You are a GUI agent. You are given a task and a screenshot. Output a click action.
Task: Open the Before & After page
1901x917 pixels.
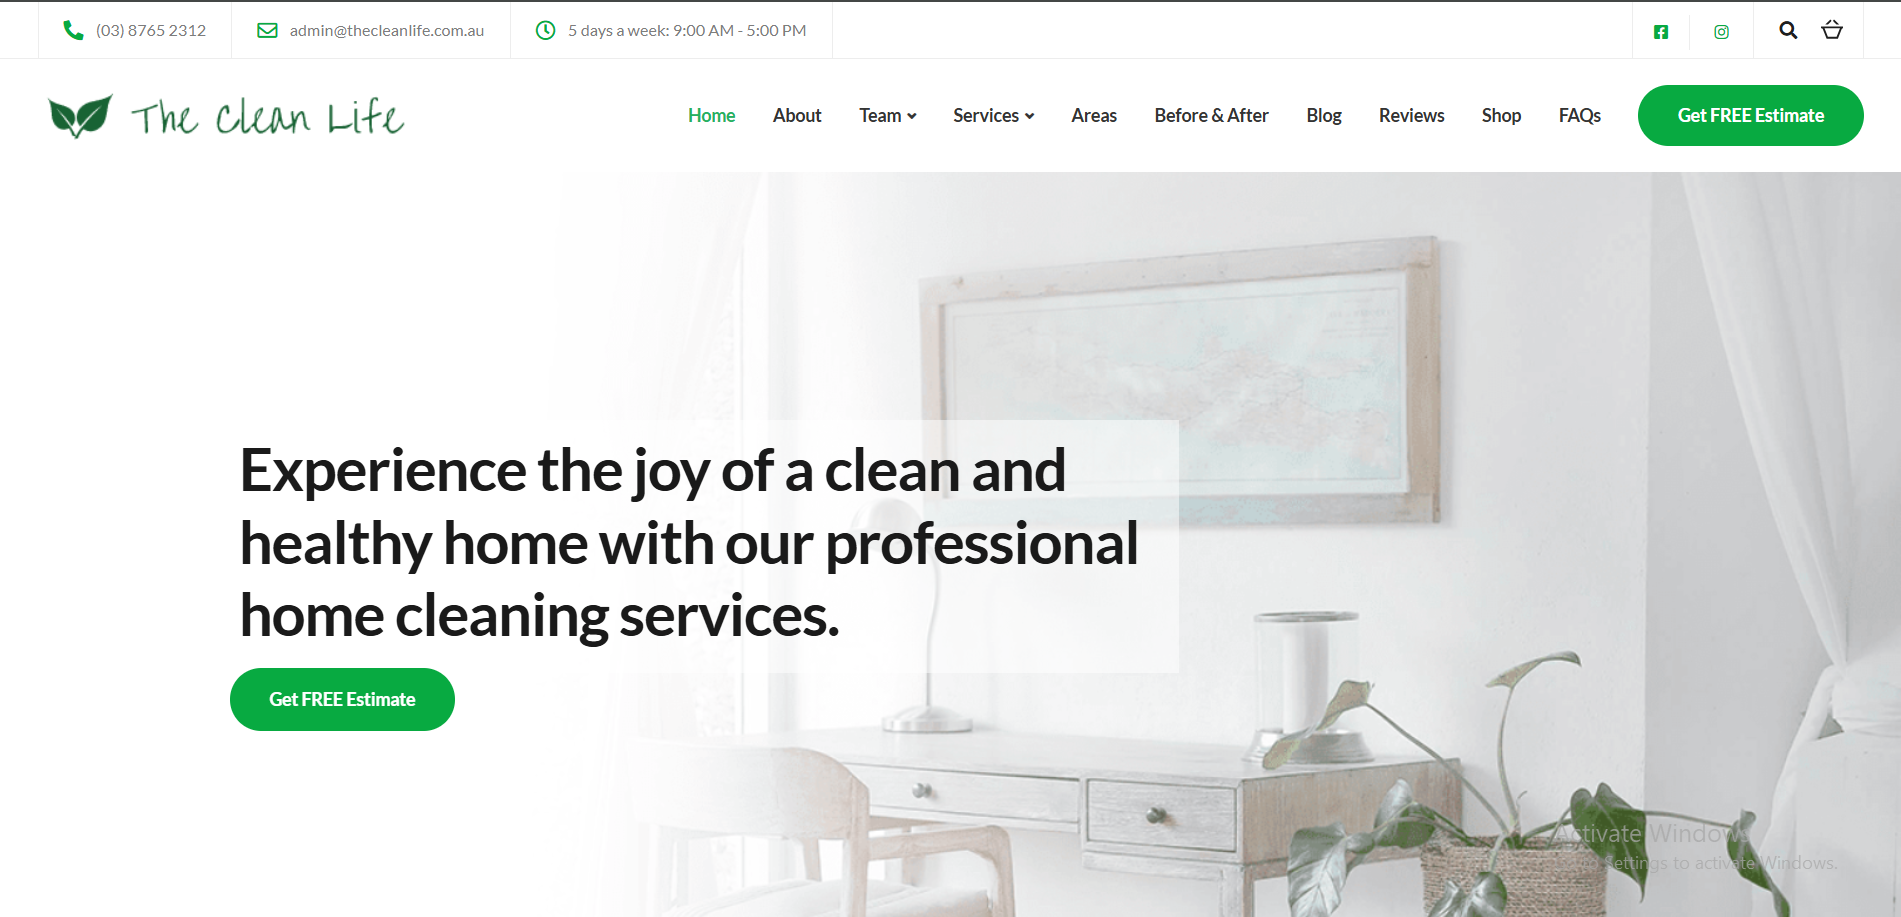[1211, 116]
